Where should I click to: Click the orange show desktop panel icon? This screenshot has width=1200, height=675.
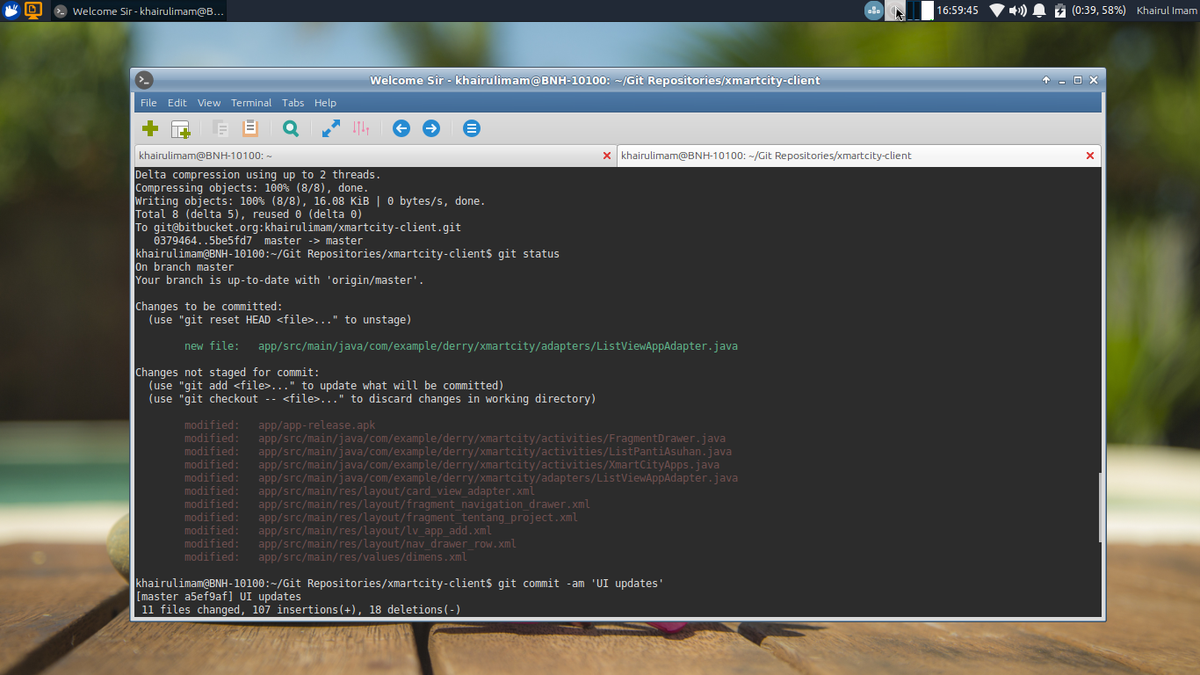point(33,10)
